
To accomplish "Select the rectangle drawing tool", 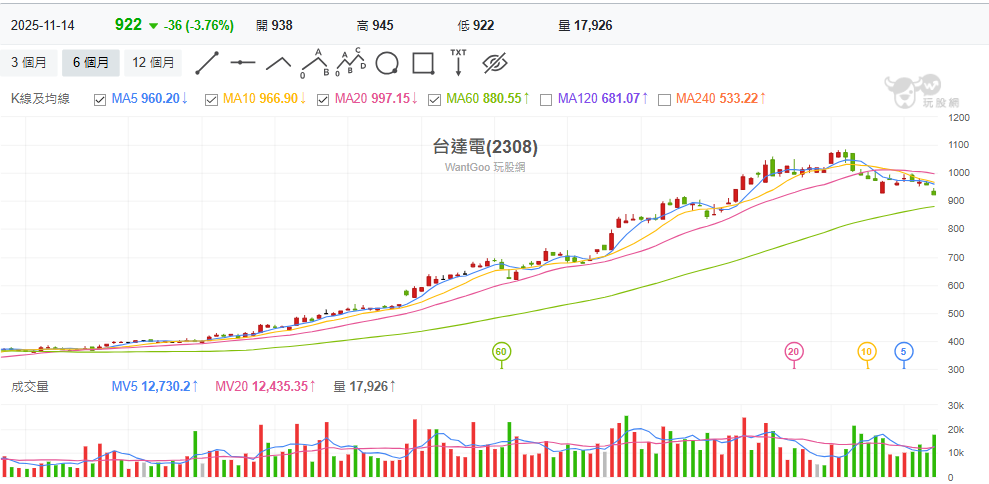I will point(423,63).
